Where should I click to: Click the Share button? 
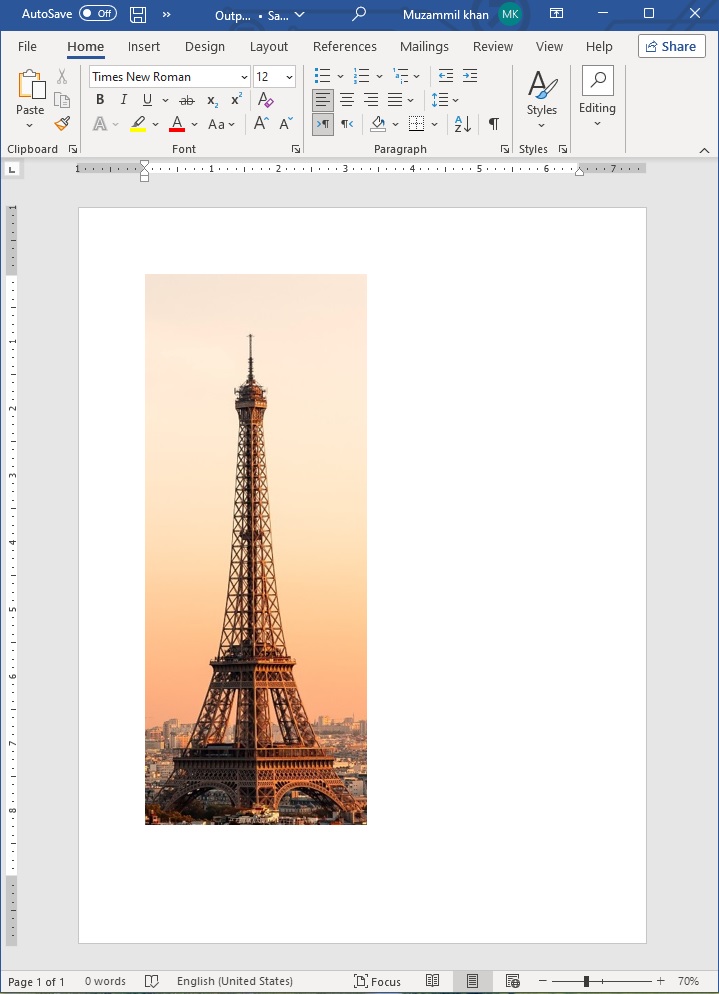(x=671, y=46)
